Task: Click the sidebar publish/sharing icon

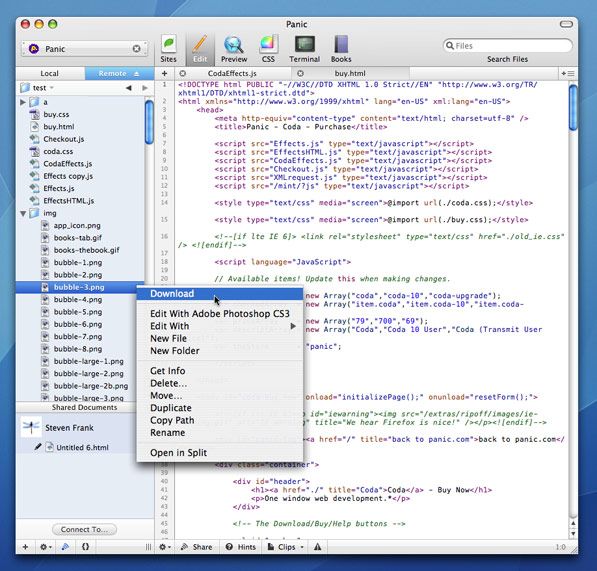Action: click(x=65, y=547)
